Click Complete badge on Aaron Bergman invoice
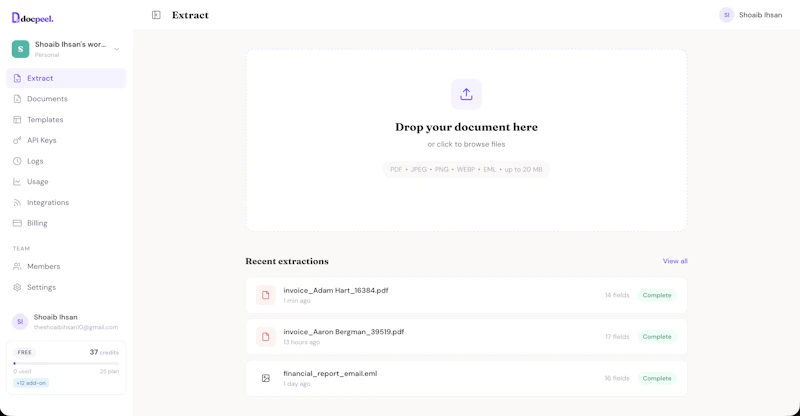This screenshot has height=416, width=800. [x=657, y=337]
